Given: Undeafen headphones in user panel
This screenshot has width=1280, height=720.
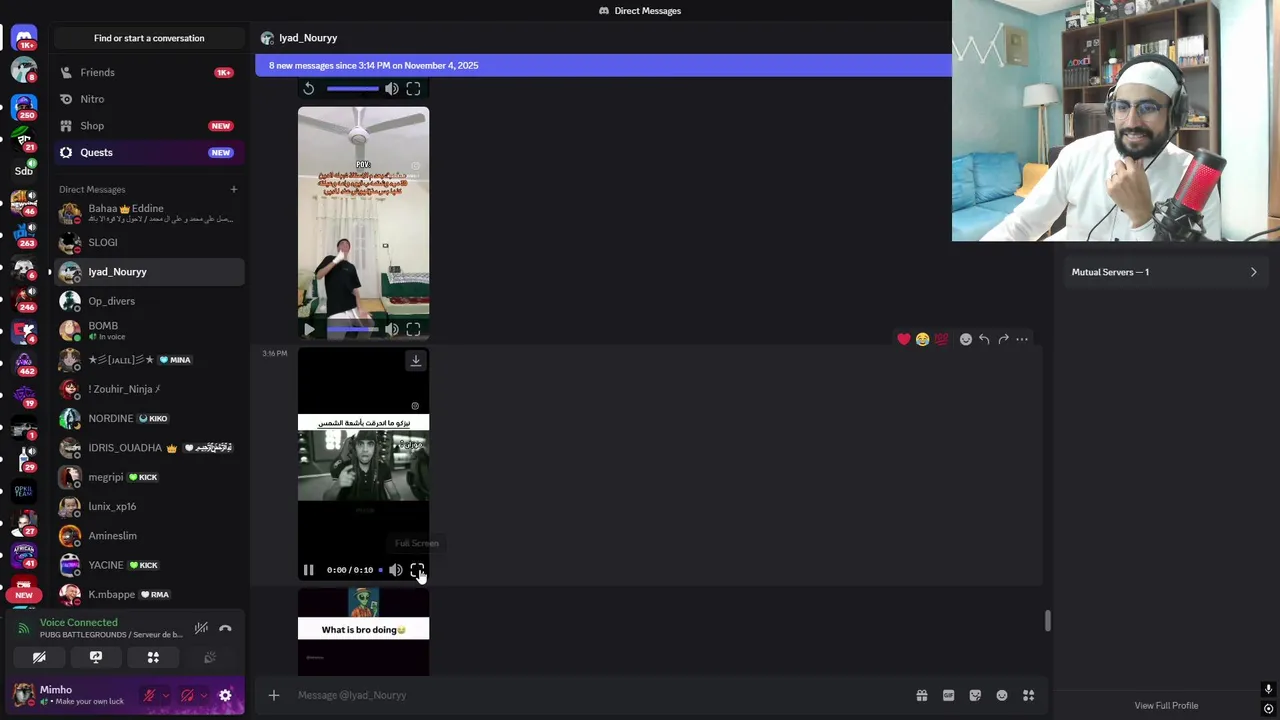Looking at the screenshot, I should pyautogui.click(x=187, y=695).
